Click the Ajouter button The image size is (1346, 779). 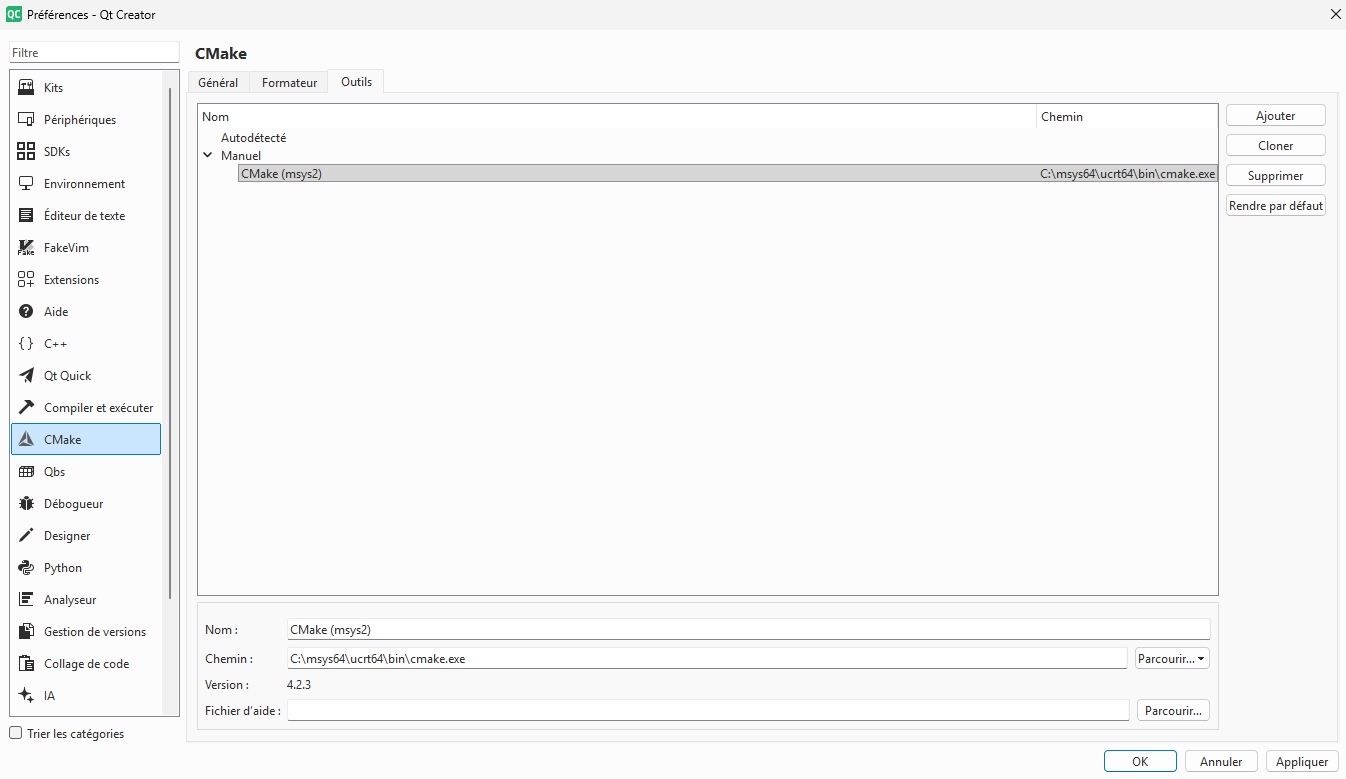click(x=1275, y=116)
